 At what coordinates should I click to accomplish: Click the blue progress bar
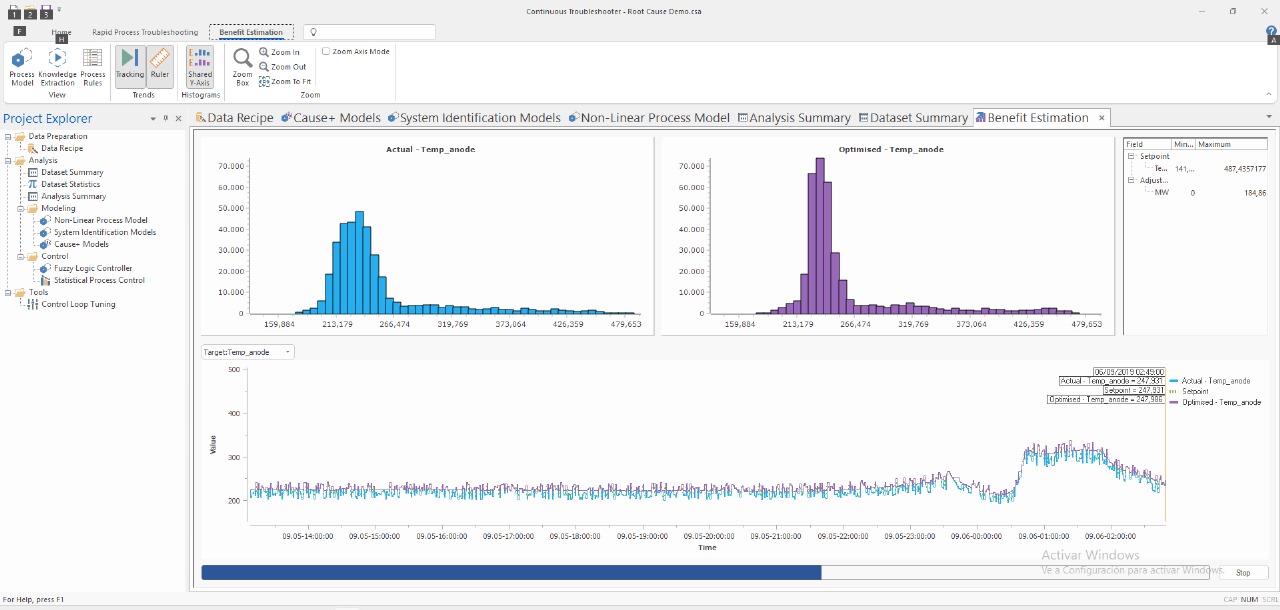click(x=510, y=572)
